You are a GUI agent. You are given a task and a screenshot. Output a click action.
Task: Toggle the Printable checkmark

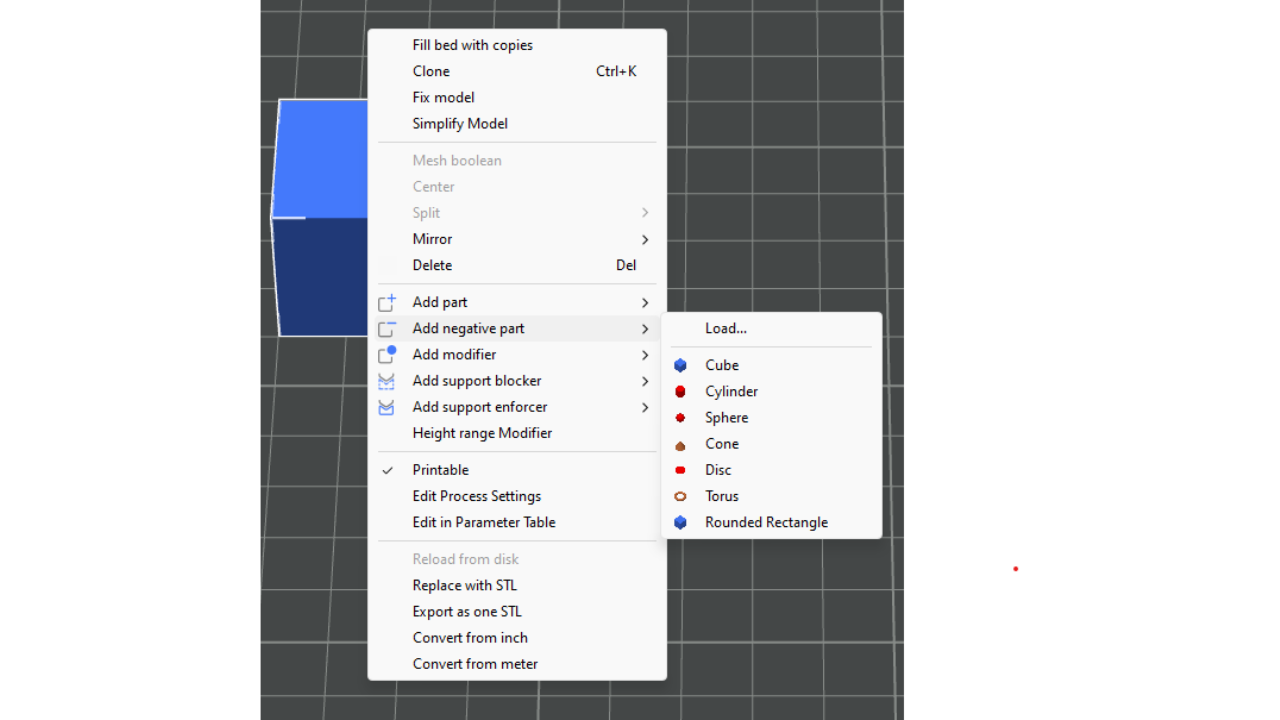coord(387,470)
